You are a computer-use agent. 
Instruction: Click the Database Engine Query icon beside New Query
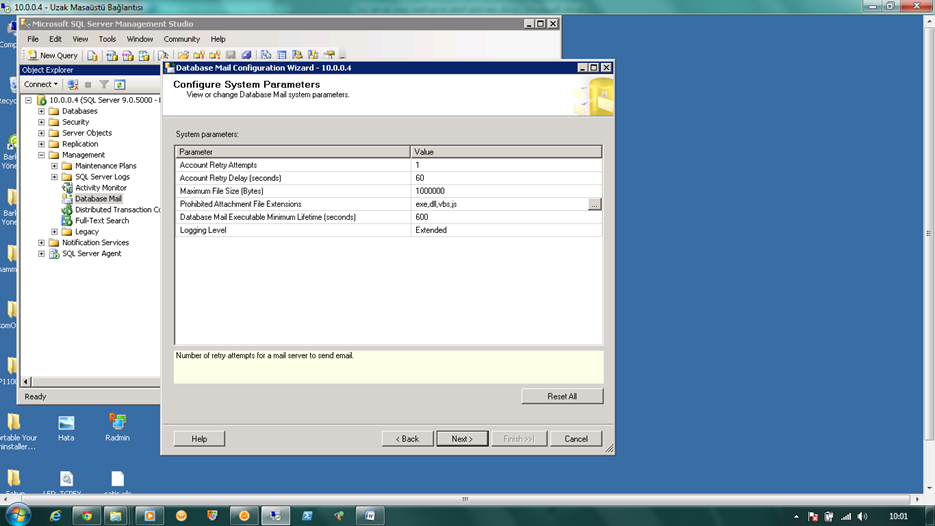tap(92, 55)
